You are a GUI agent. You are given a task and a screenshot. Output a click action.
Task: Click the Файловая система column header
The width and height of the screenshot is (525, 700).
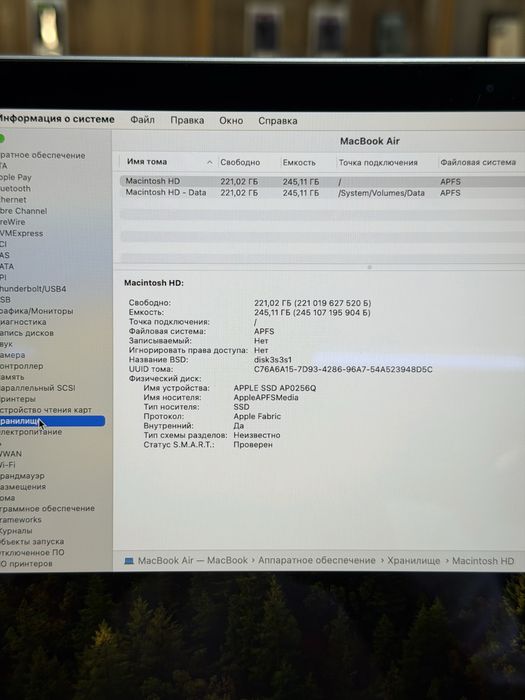[x=478, y=162]
